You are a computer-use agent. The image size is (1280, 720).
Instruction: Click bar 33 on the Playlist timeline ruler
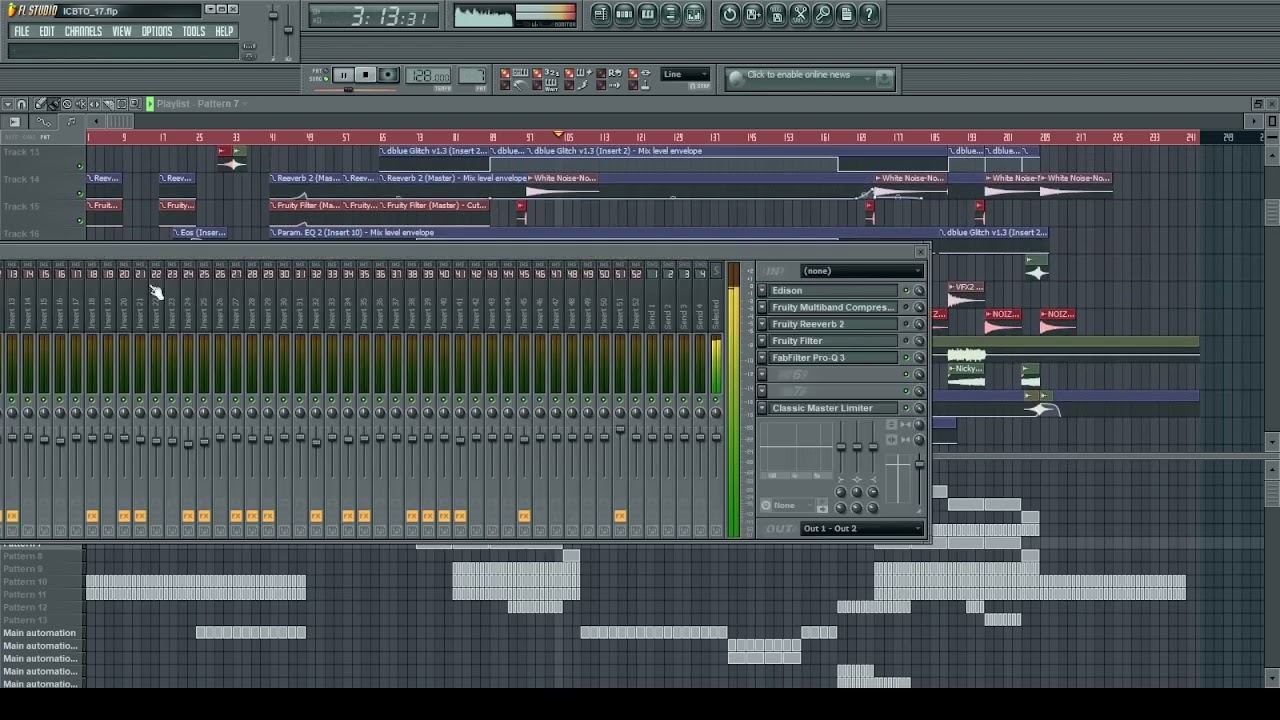point(236,137)
